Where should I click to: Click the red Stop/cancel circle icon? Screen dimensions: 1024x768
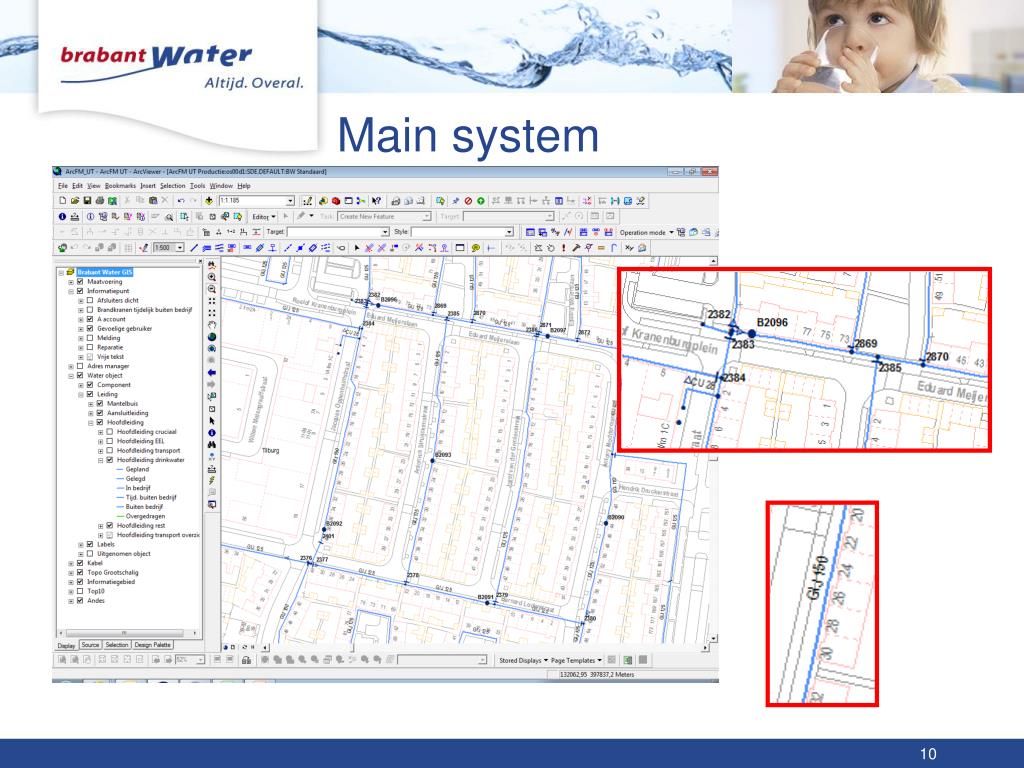pos(468,200)
